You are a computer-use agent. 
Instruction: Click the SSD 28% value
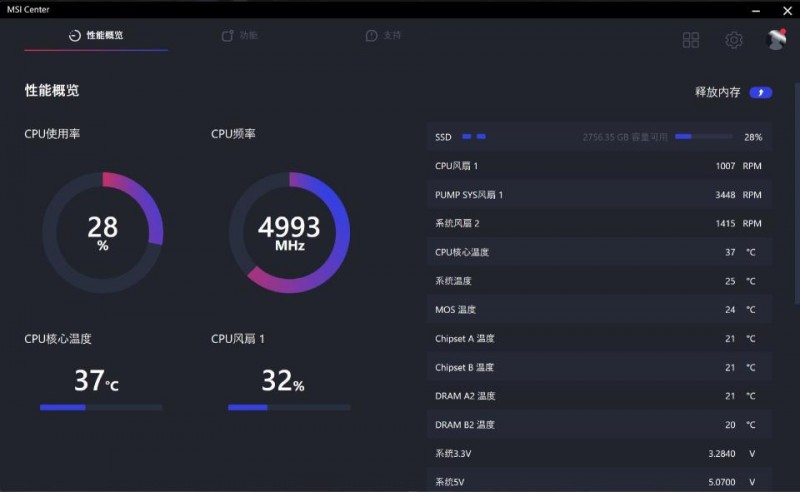click(x=753, y=137)
